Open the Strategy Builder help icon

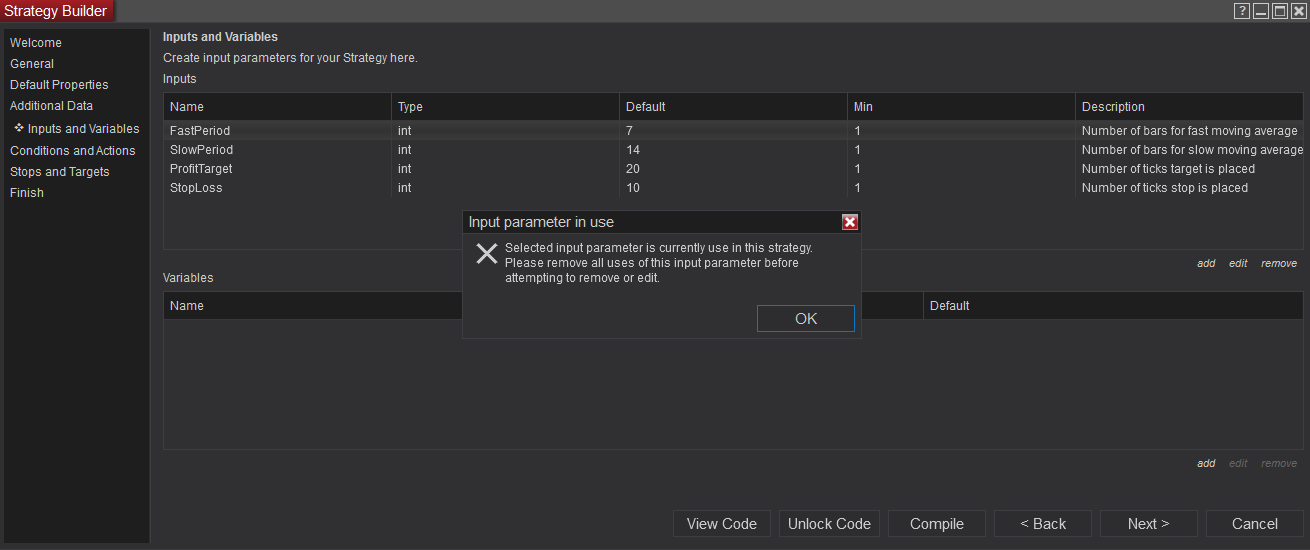click(x=1242, y=11)
